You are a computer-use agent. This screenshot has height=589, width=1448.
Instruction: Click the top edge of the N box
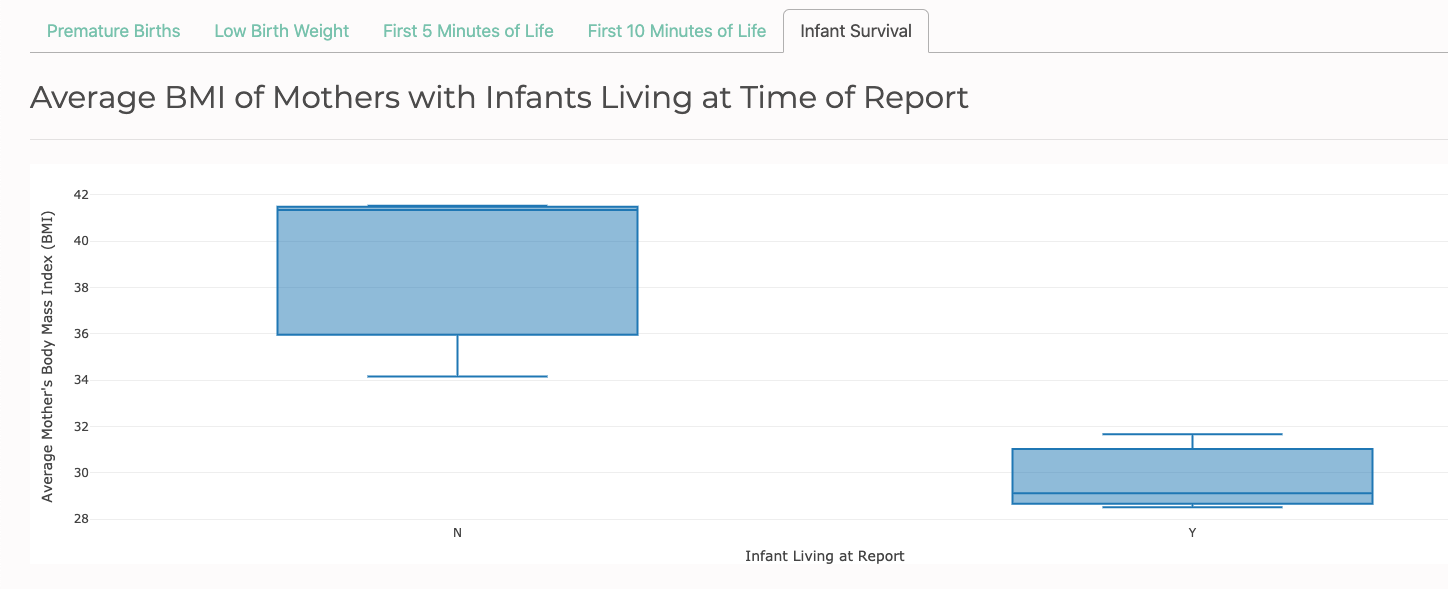coord(457,205)
